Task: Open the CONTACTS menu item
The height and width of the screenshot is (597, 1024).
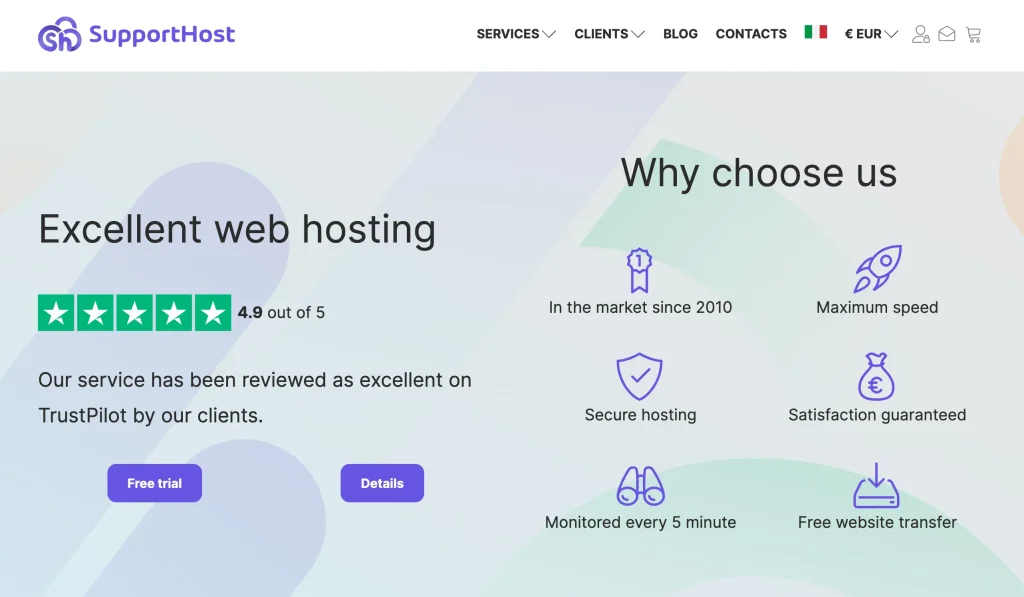Action: coord(751,34)
